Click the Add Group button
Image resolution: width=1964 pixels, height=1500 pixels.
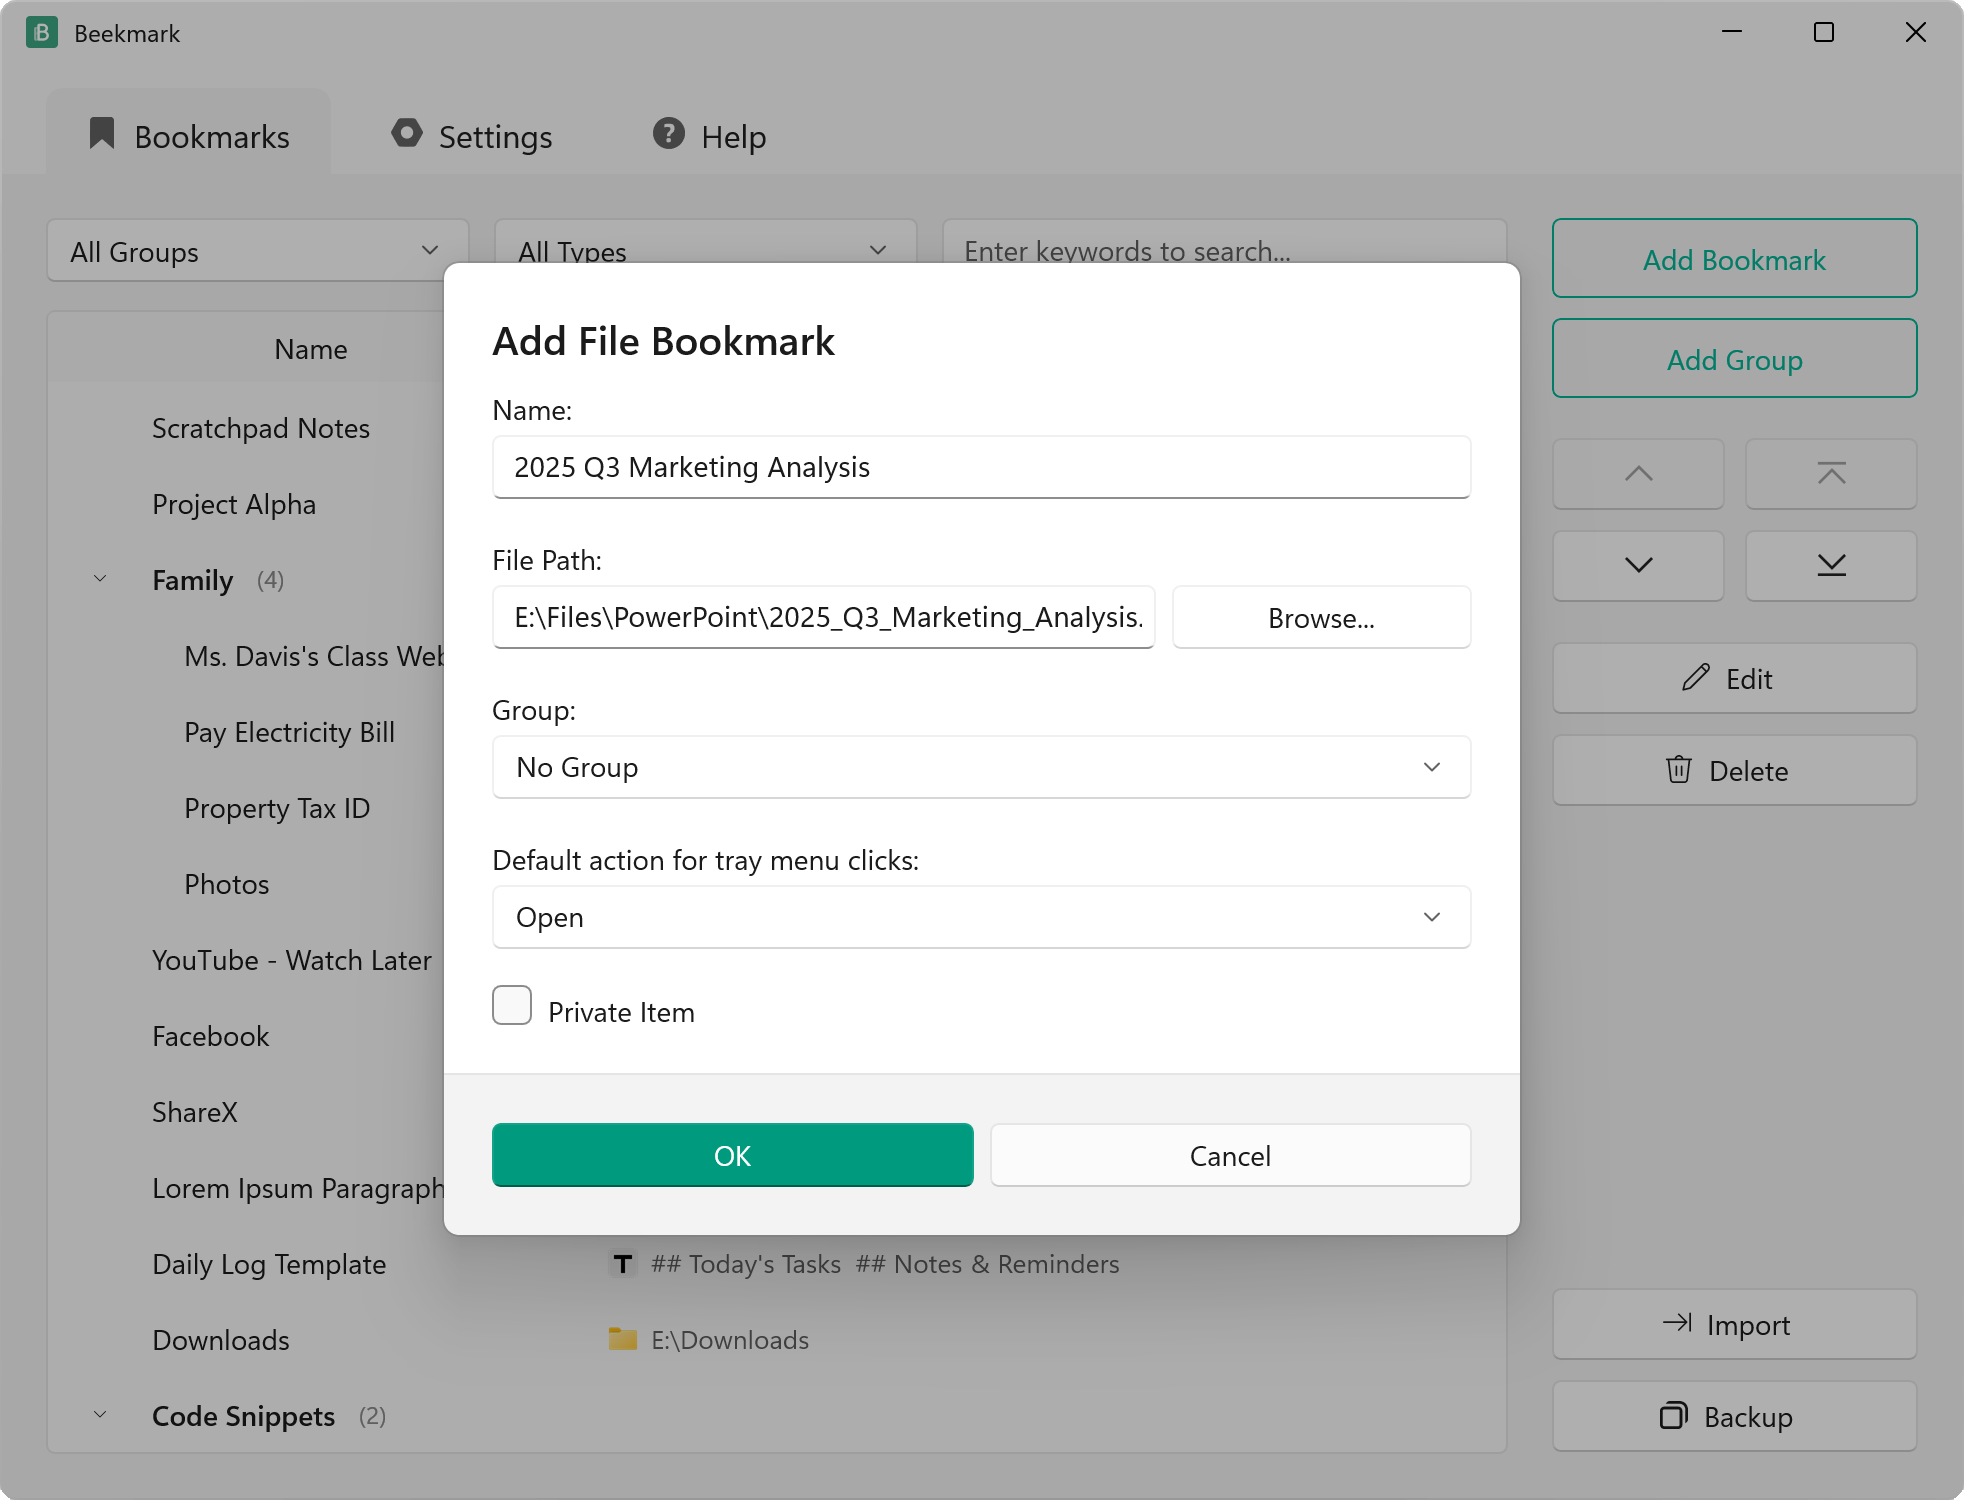(1734, 358)
